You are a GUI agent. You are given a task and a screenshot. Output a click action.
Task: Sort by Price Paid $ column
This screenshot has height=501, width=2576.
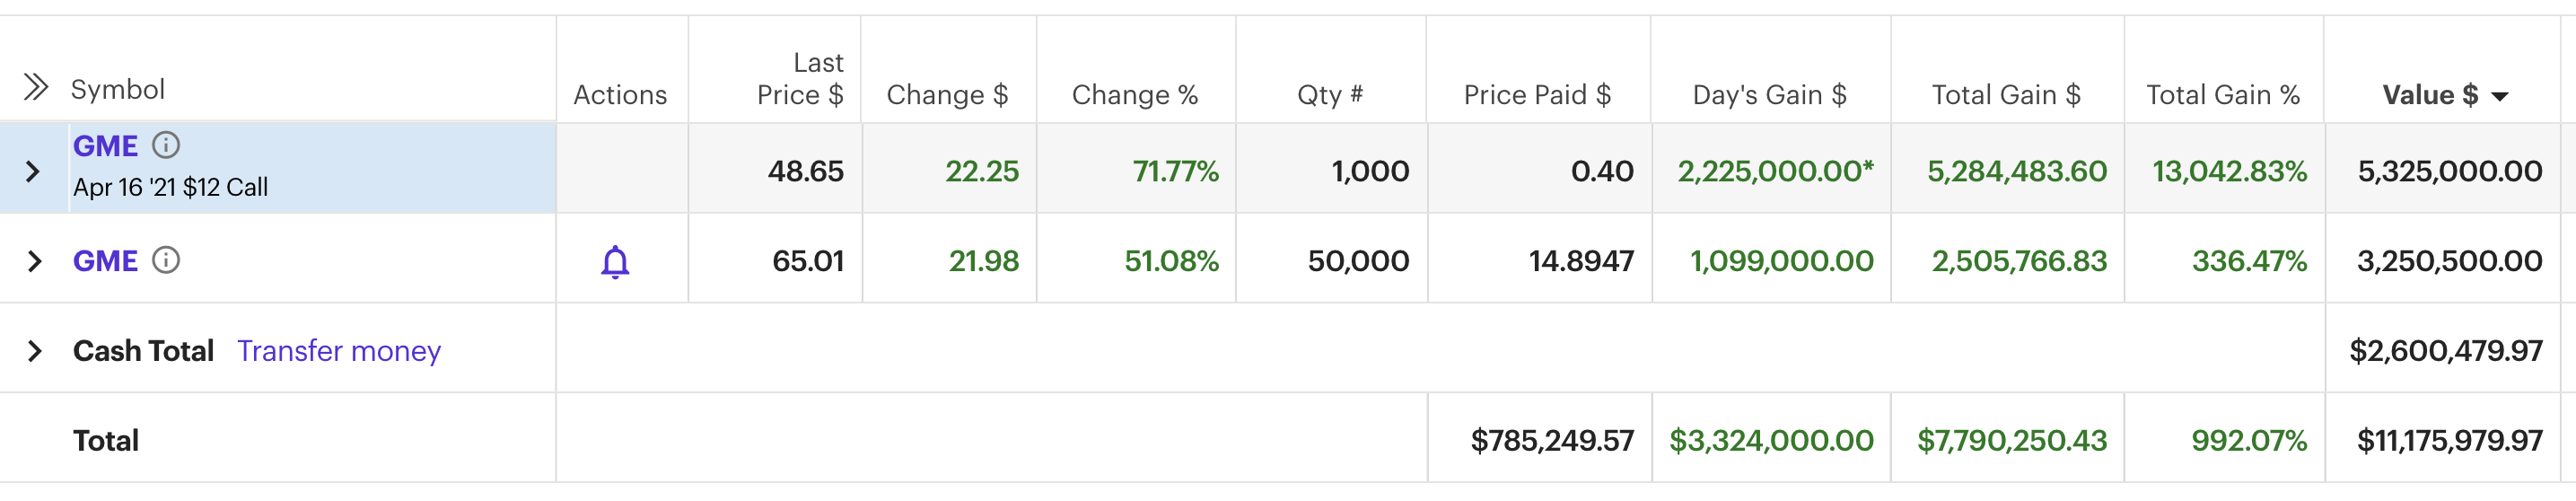click(1536, 95)
